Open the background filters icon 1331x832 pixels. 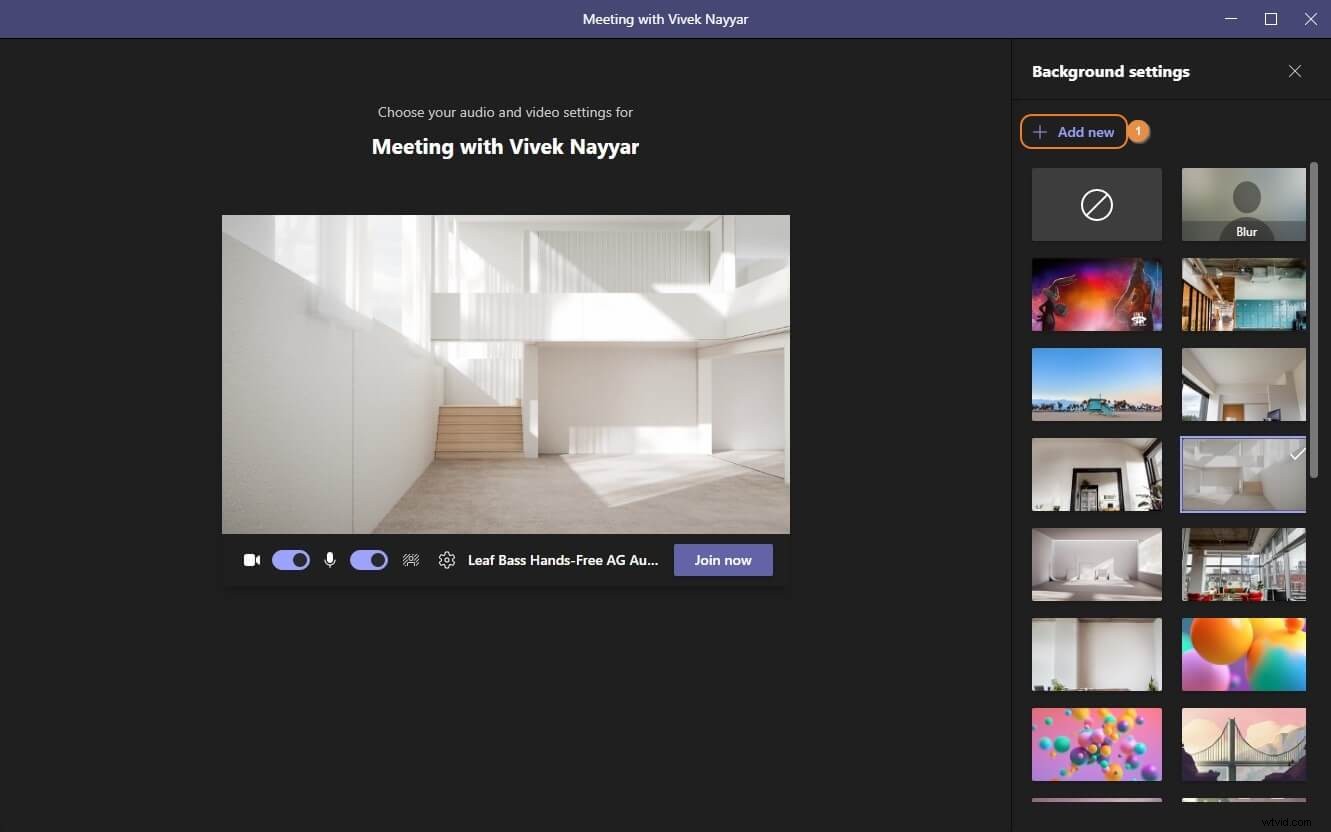(410, 560)
